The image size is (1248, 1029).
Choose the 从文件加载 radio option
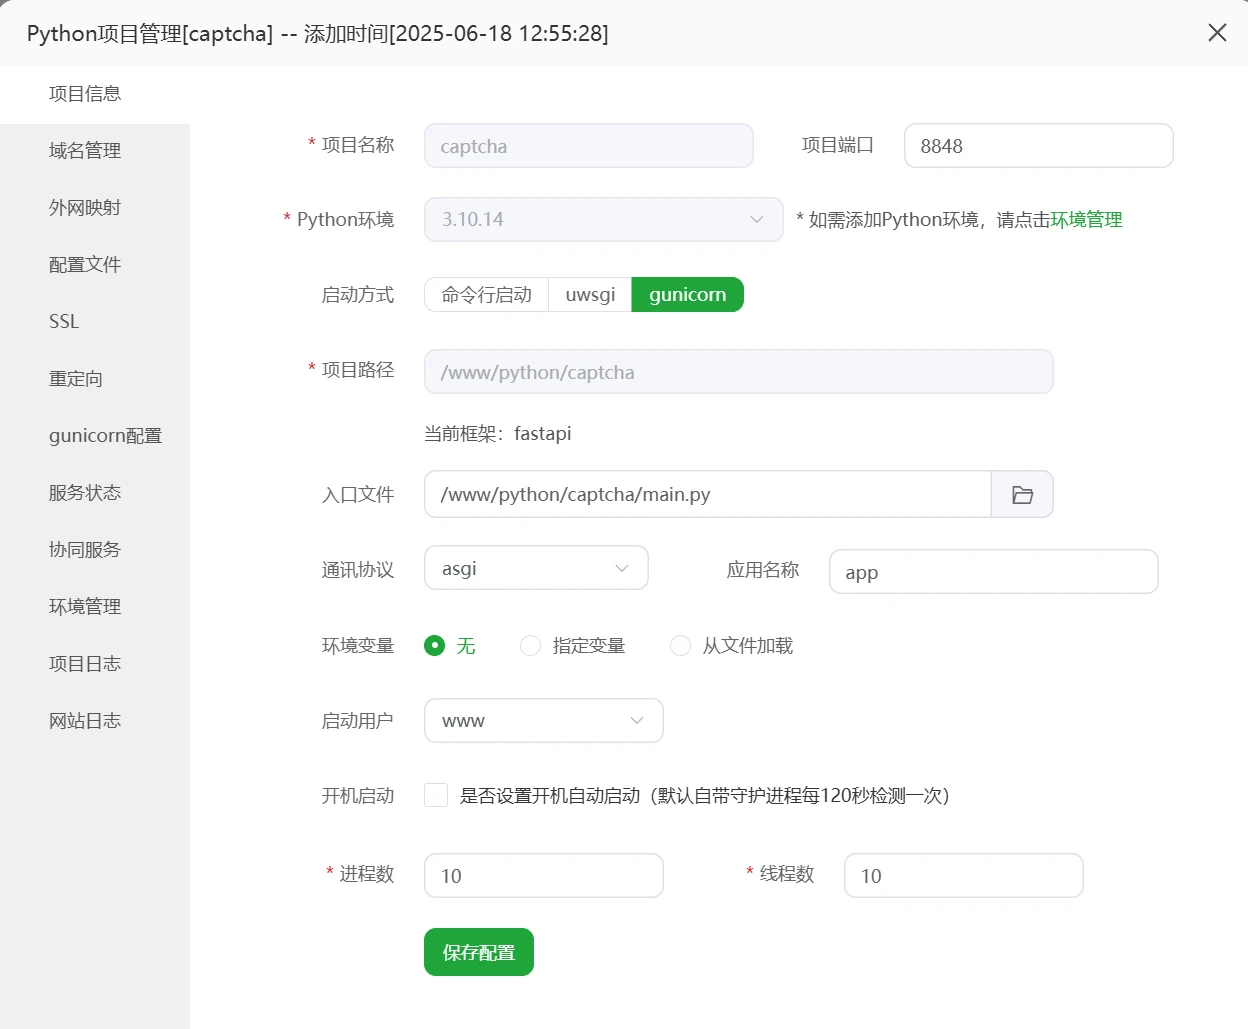coord(681,646)
